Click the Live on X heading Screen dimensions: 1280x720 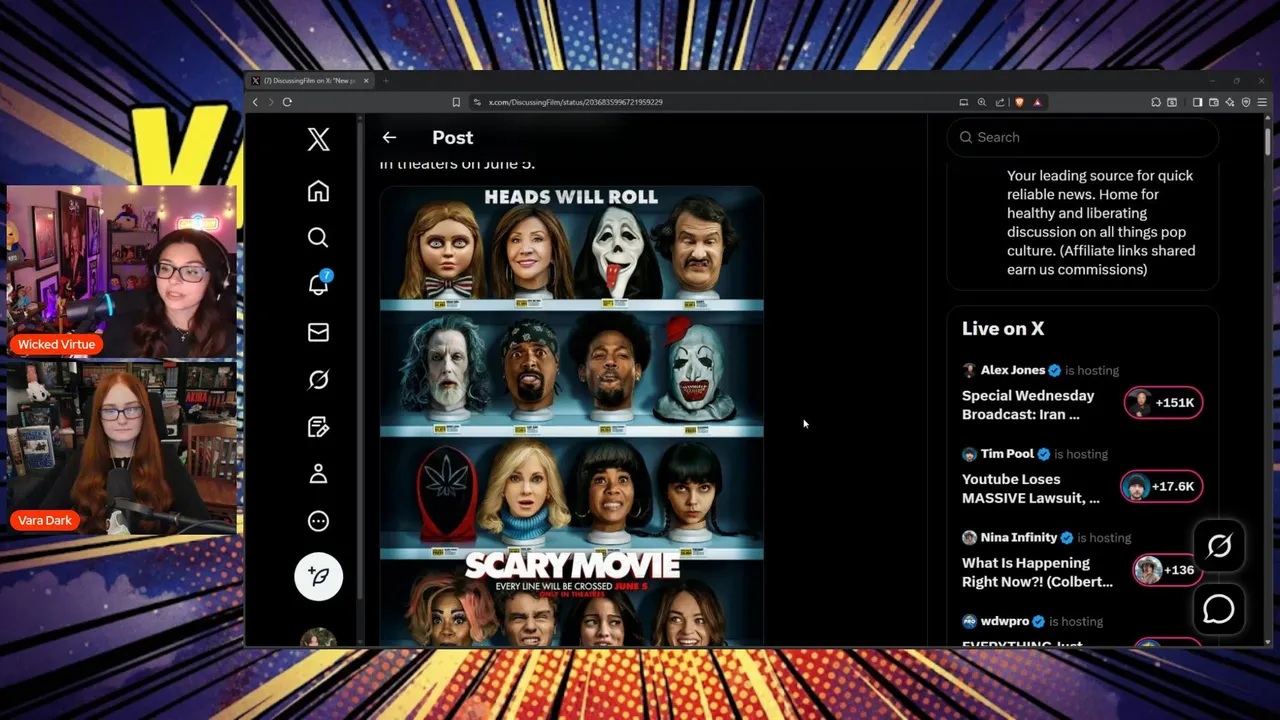(x=1003, y=328)
